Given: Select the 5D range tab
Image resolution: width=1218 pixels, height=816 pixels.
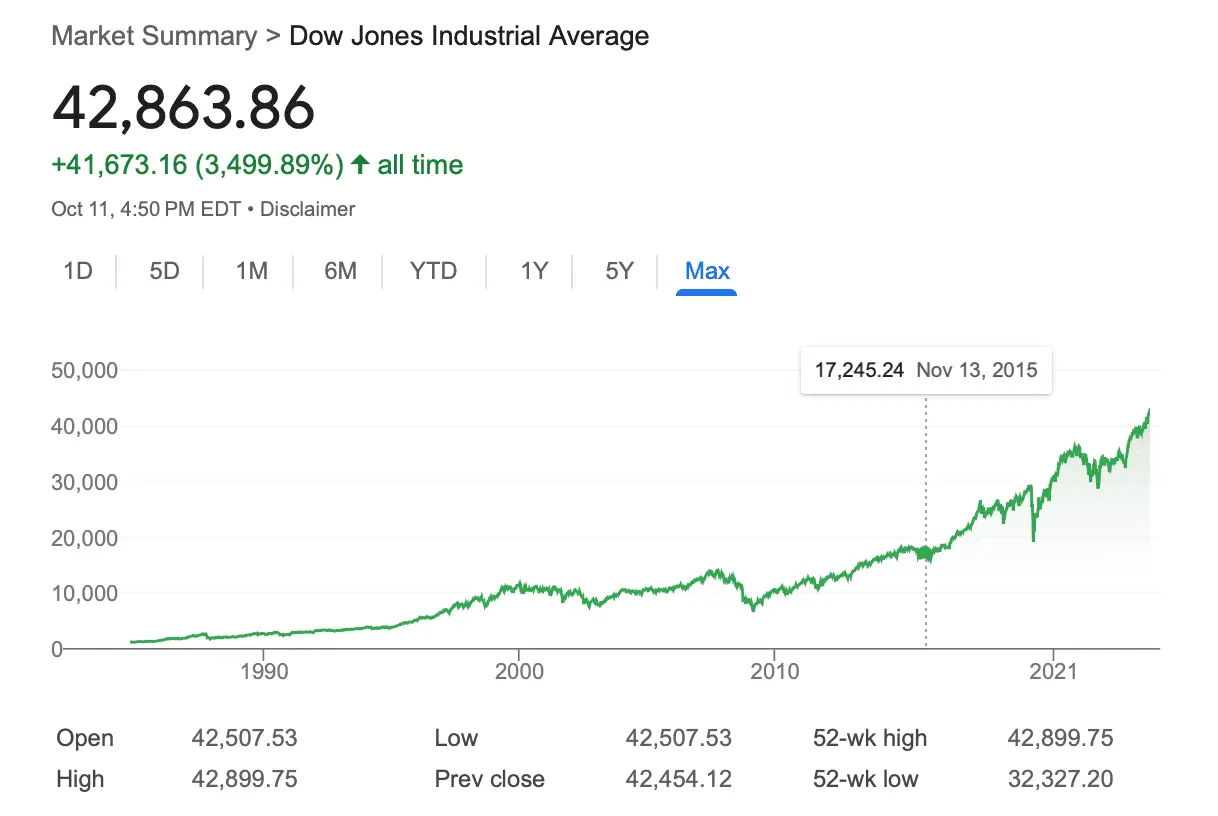Looking at the screenshot, I should (164, 271).
